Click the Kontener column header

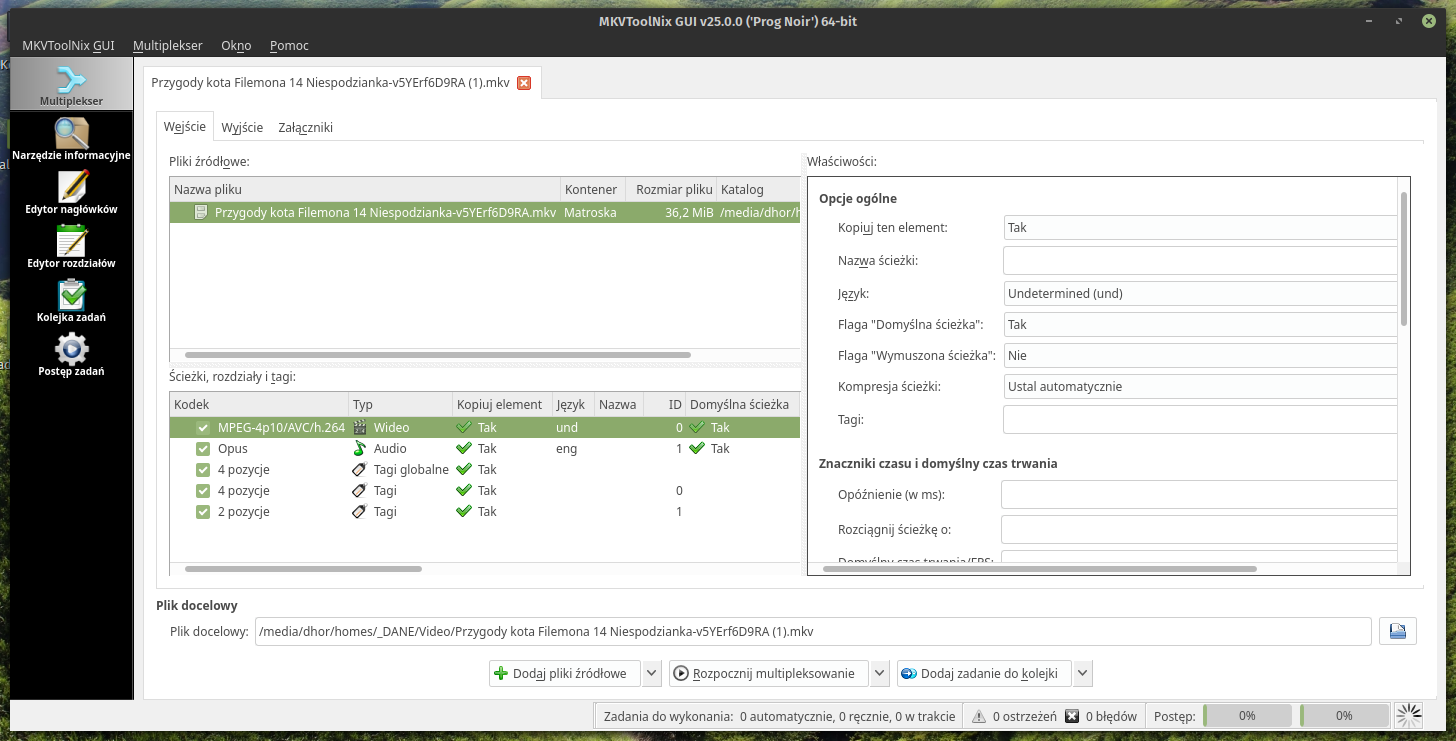593,189
